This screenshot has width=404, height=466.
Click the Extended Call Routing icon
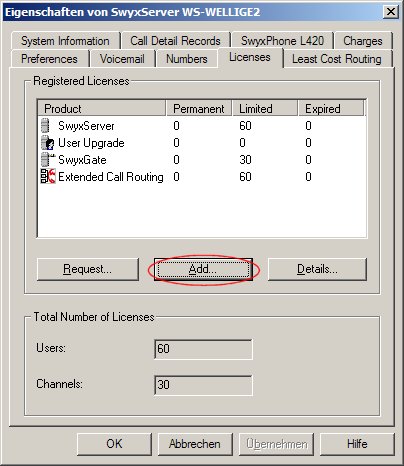(48, 177)
